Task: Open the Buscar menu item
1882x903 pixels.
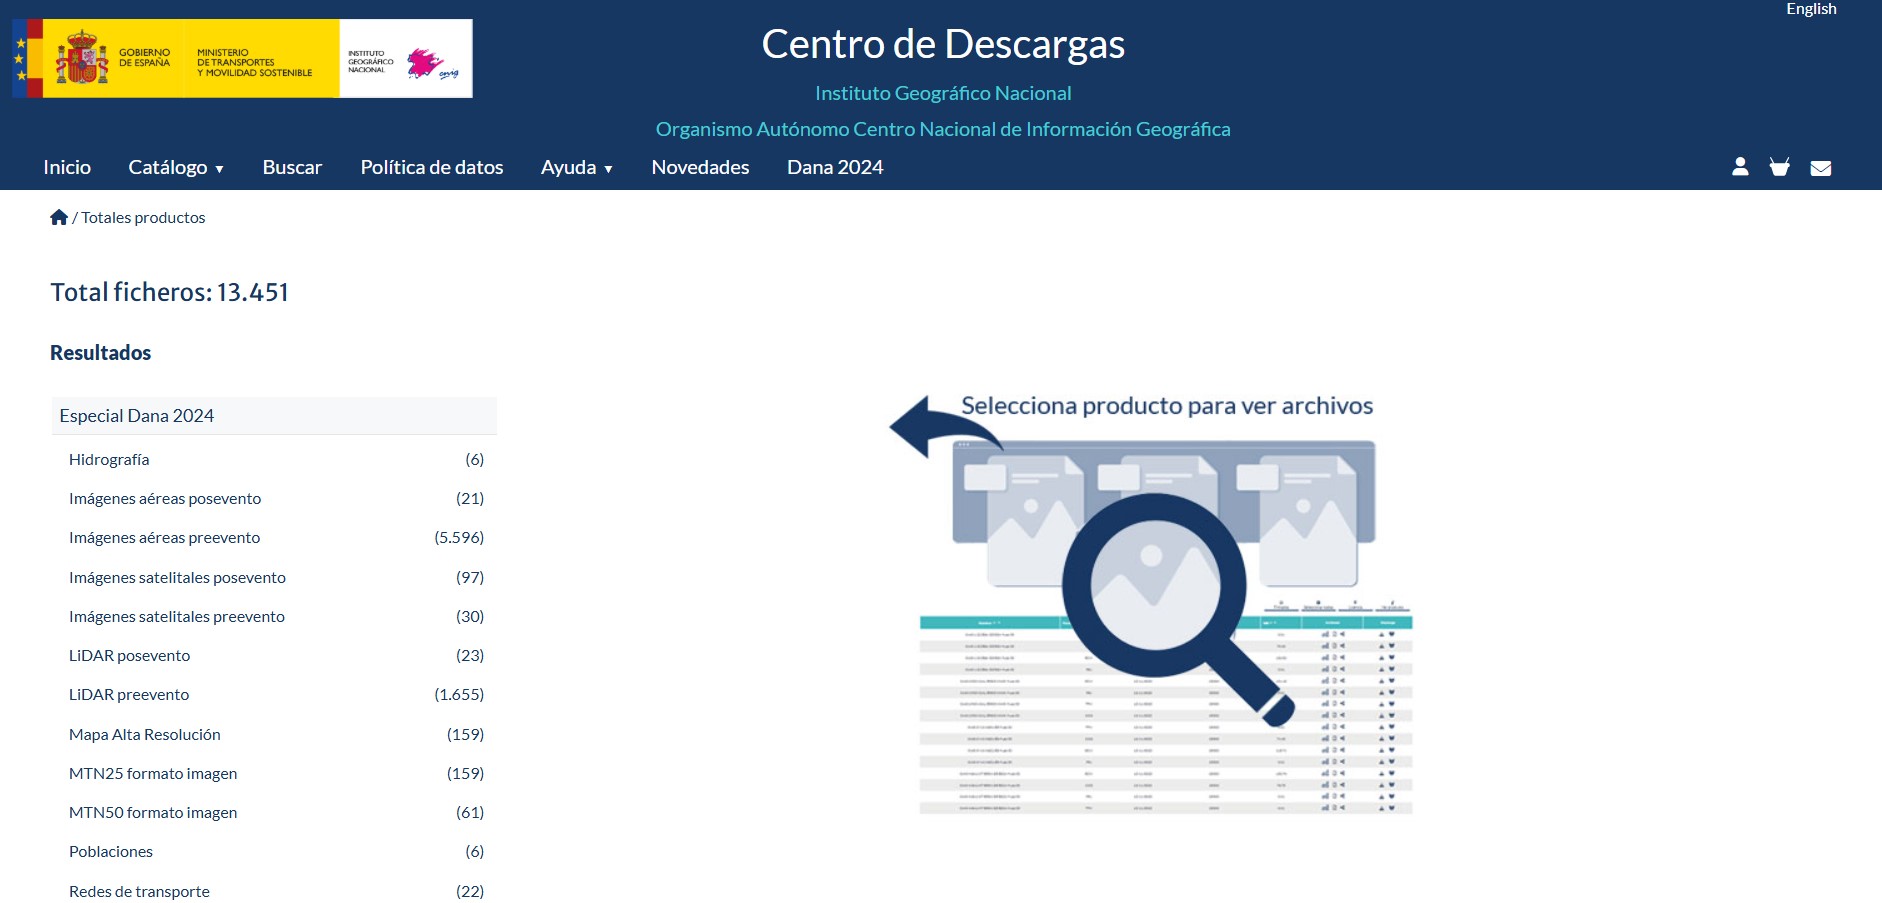Action: click(x=292, y=167)
